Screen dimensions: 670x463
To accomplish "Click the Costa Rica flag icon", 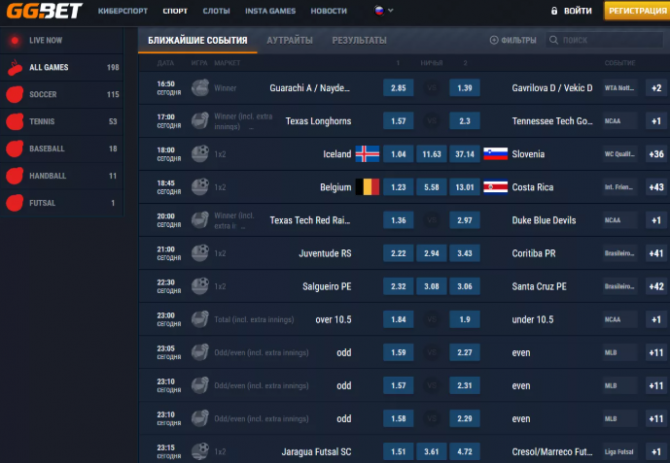I will point(495,187).
